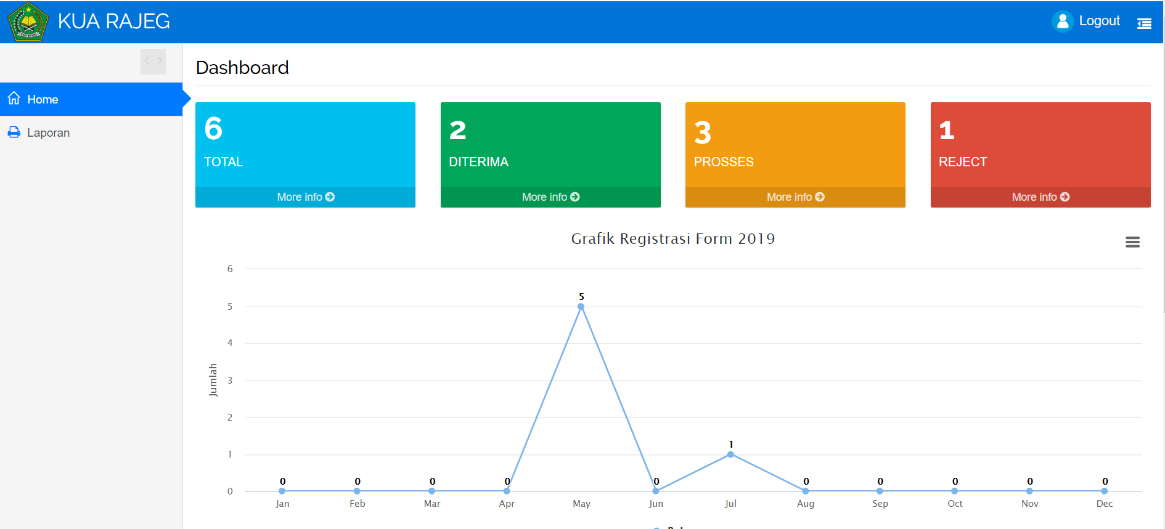The width and height of the screenshot is (1165, 529).
Task: Open More info on the PROSSES card
Action: pos(795,197)
